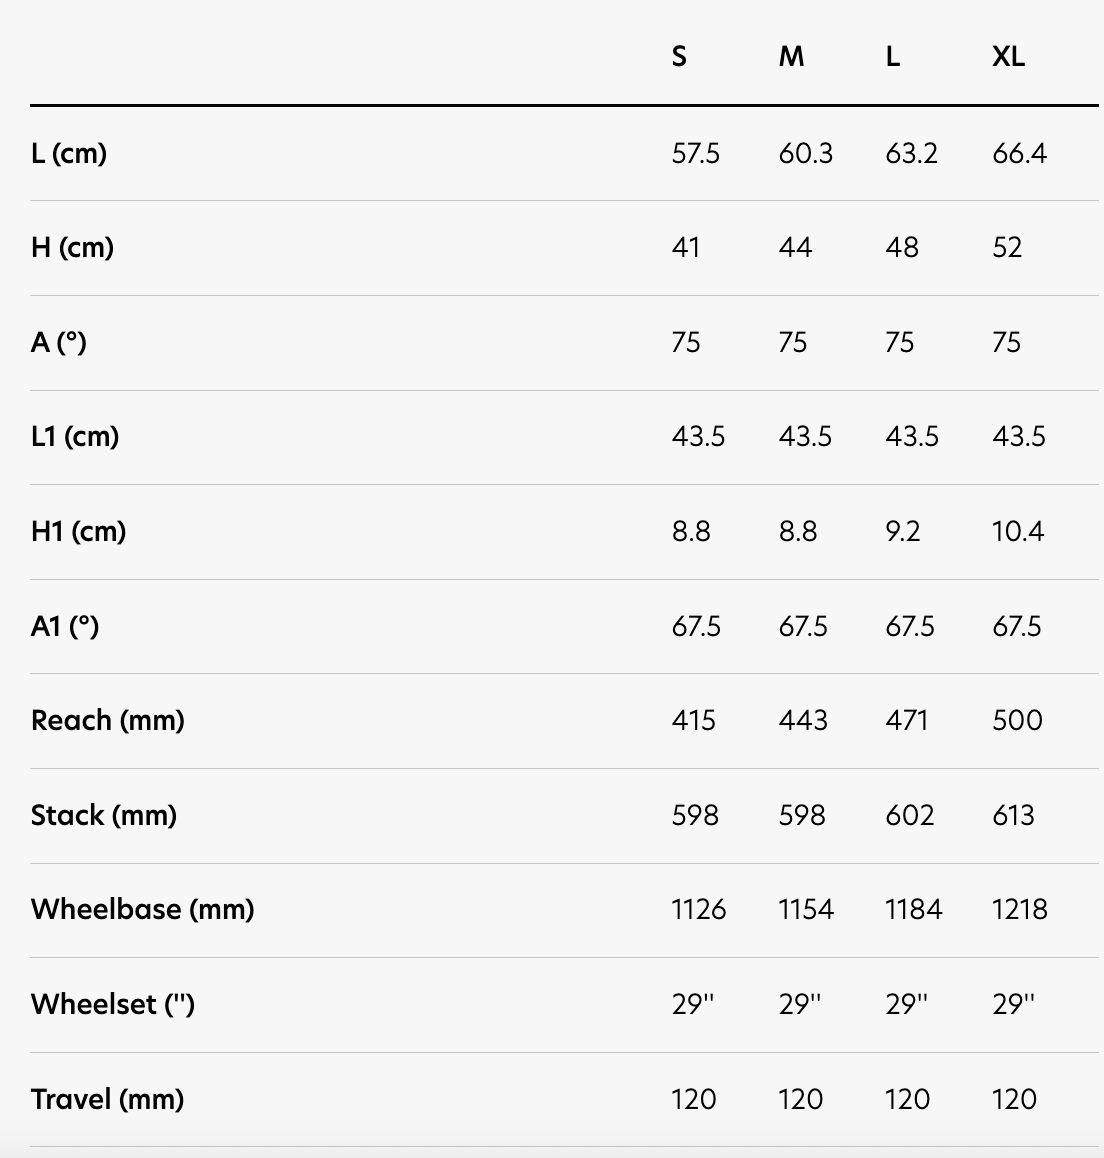Viewport: 1104px width, 1158px height.
Task: Click the Wheelbase (mm) row label
Action: click(143, 910)
